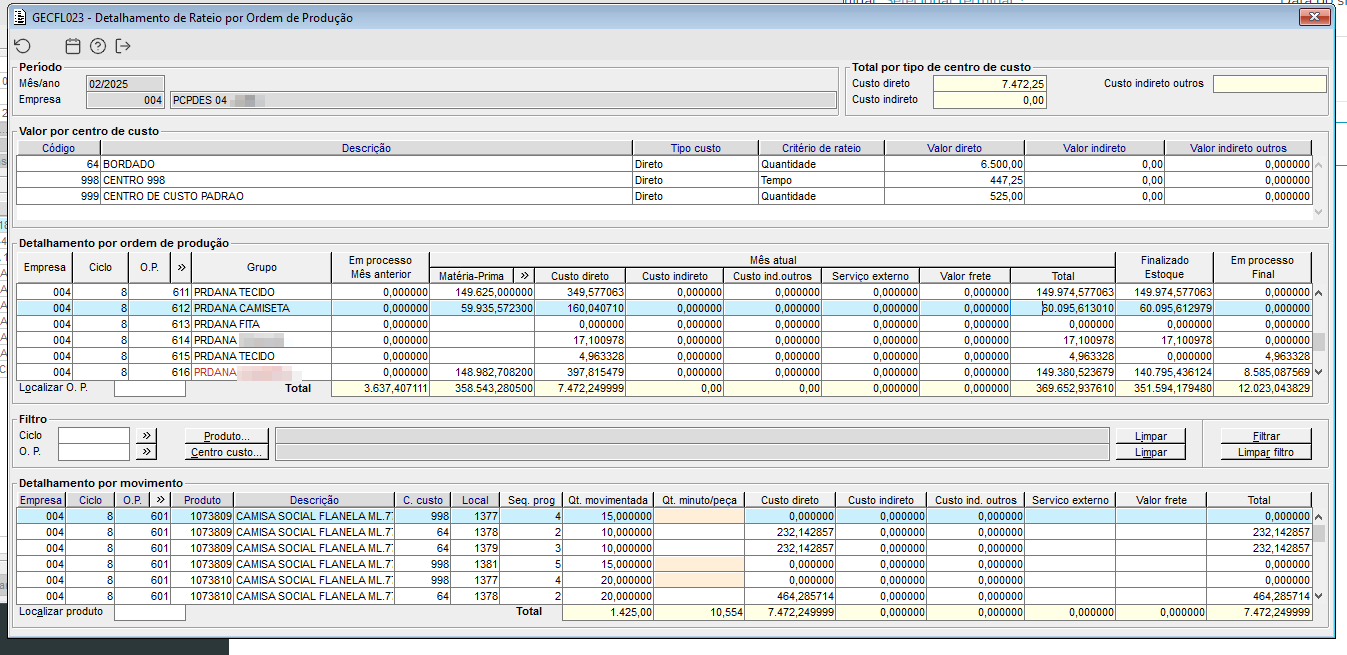The width and height of the screenshot is (1347, 655).
Task: Expand the O.P. column arrow in movement grid
Action: [159, 500]
